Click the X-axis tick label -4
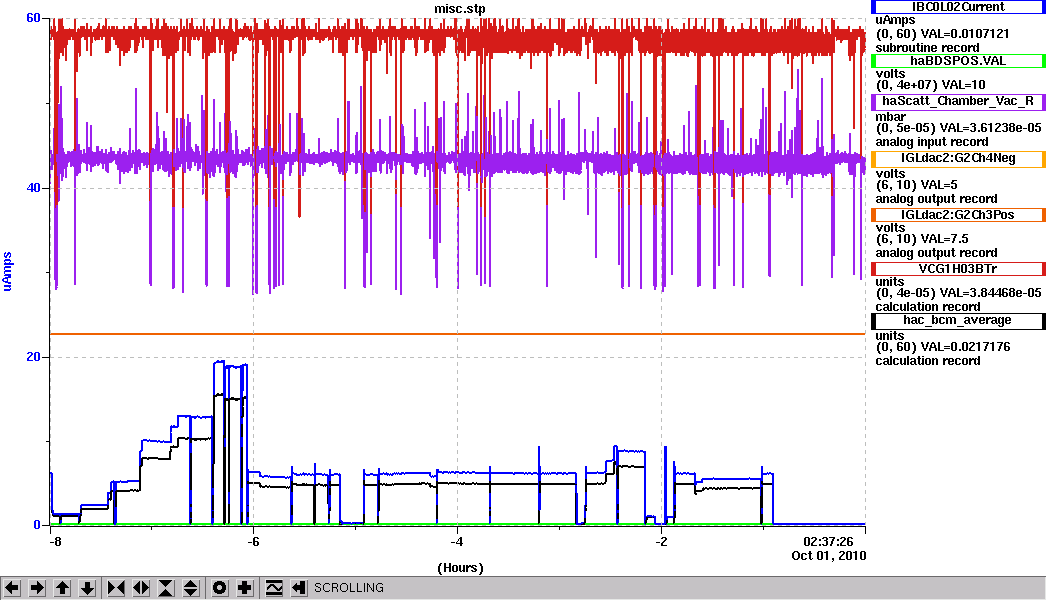This screenshot has height=600, width=1046. (457, 542)
